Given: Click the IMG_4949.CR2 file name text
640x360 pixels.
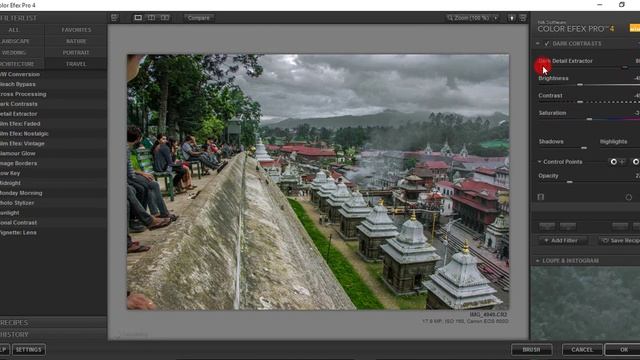Looking at the screenshot, I should pyautogui.click(x=488, y=315).
